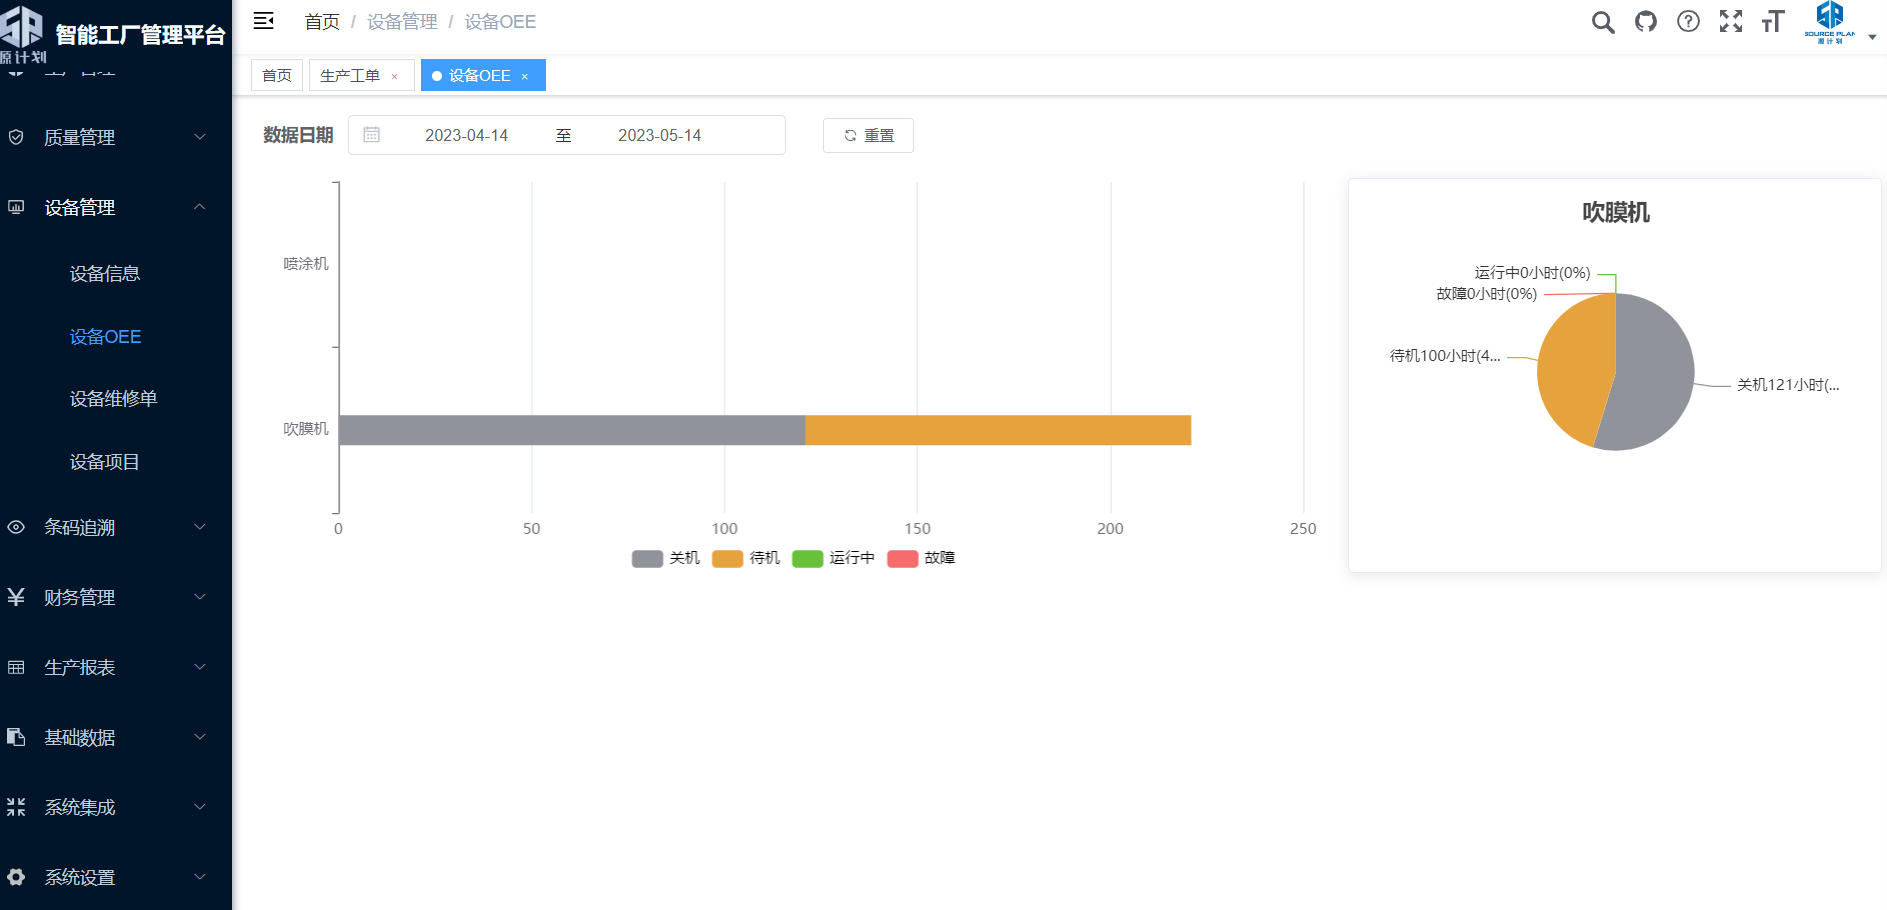Open the search magnifier icon
Screen dimensions: 1887x910
(1603, 22)
